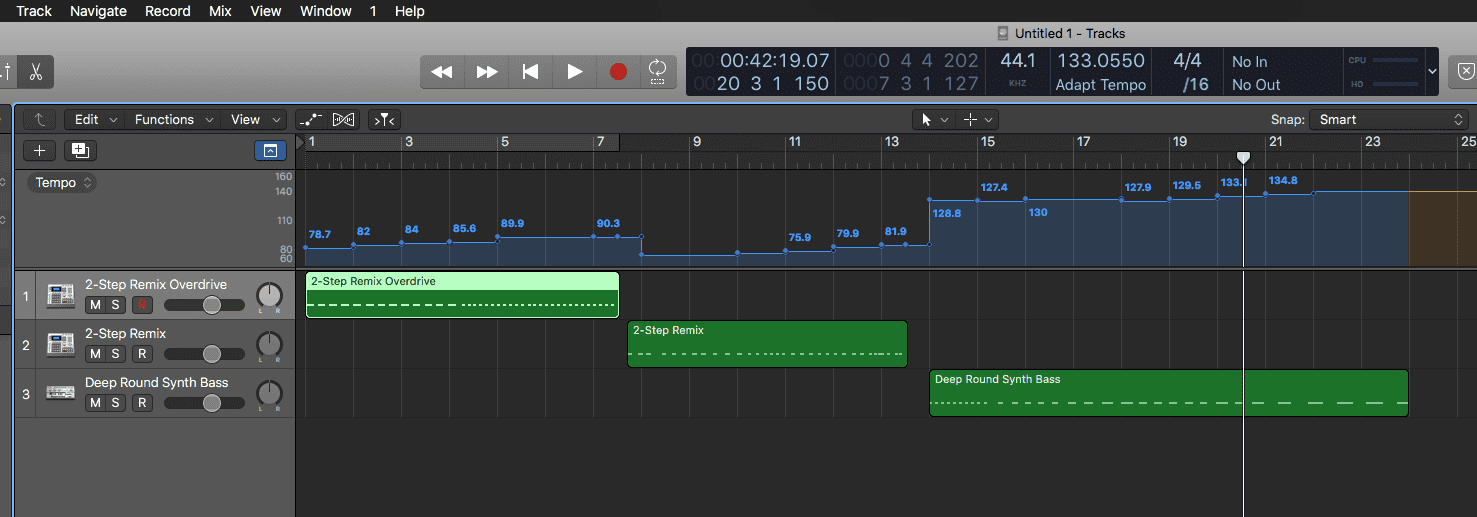
Task: Click the No In MIDI activity display
Action: coord(1250,62)
